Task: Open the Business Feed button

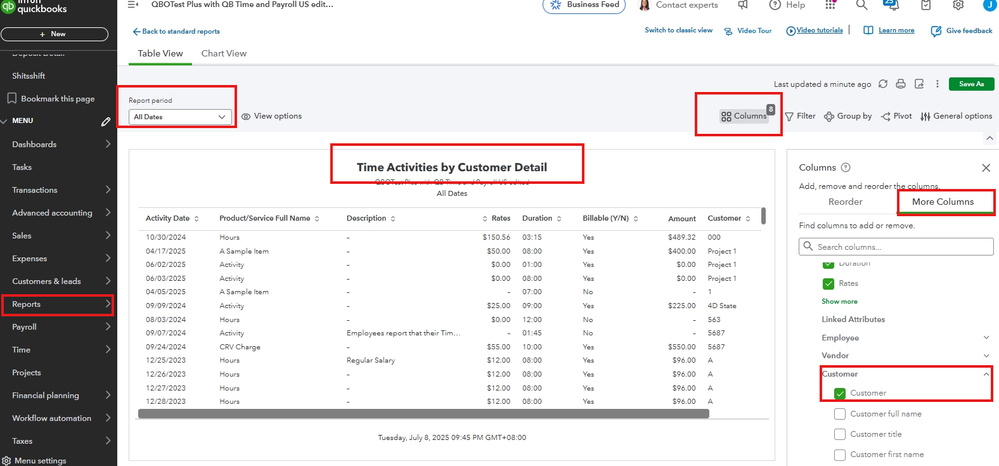Action: pos(584,5)
